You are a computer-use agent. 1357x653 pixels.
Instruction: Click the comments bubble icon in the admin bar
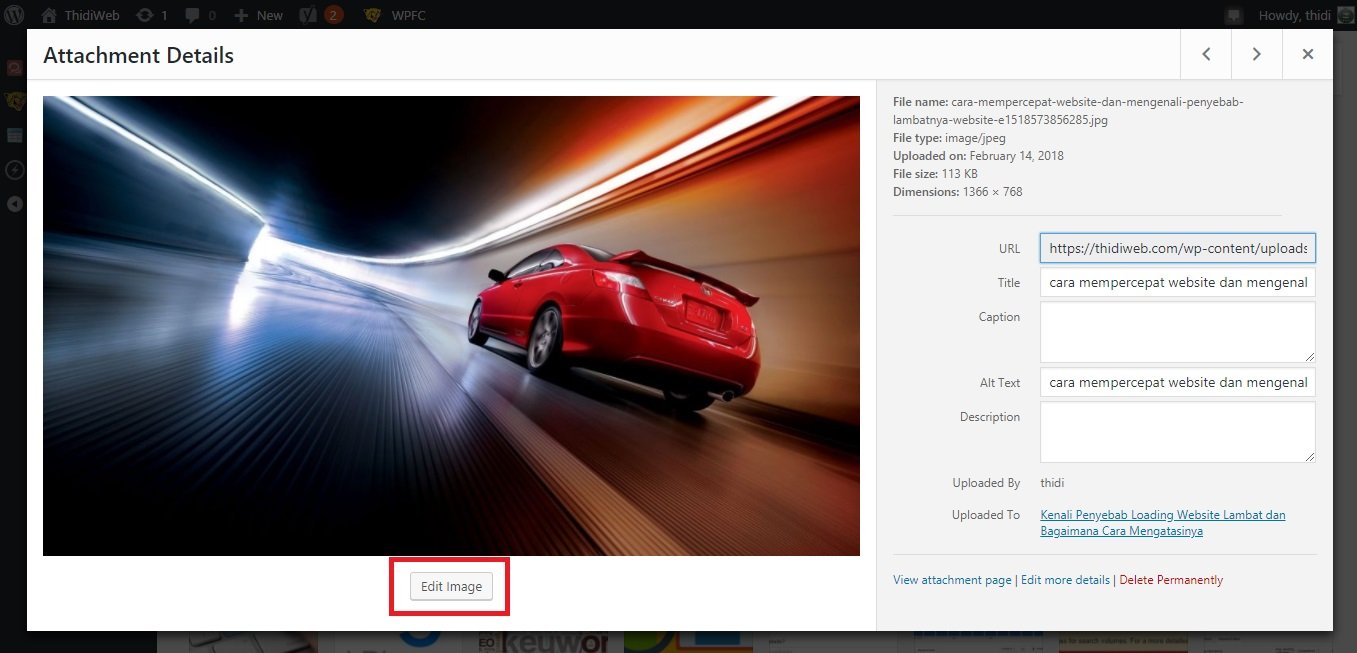click(193, 15)
